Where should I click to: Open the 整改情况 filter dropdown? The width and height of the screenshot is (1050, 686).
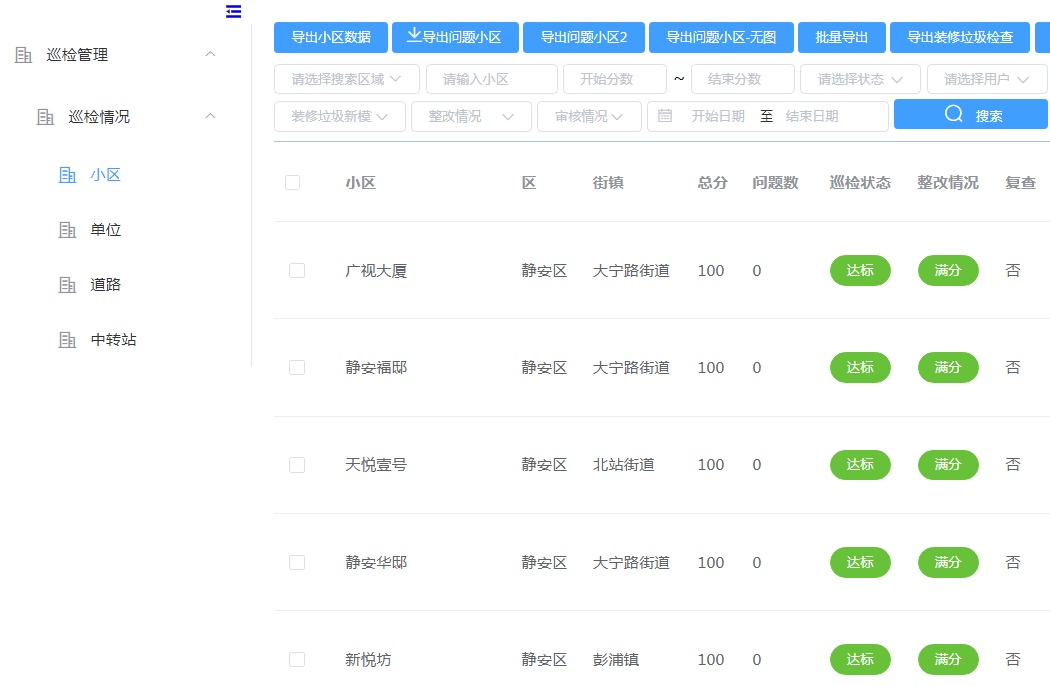tap(471, 116)
